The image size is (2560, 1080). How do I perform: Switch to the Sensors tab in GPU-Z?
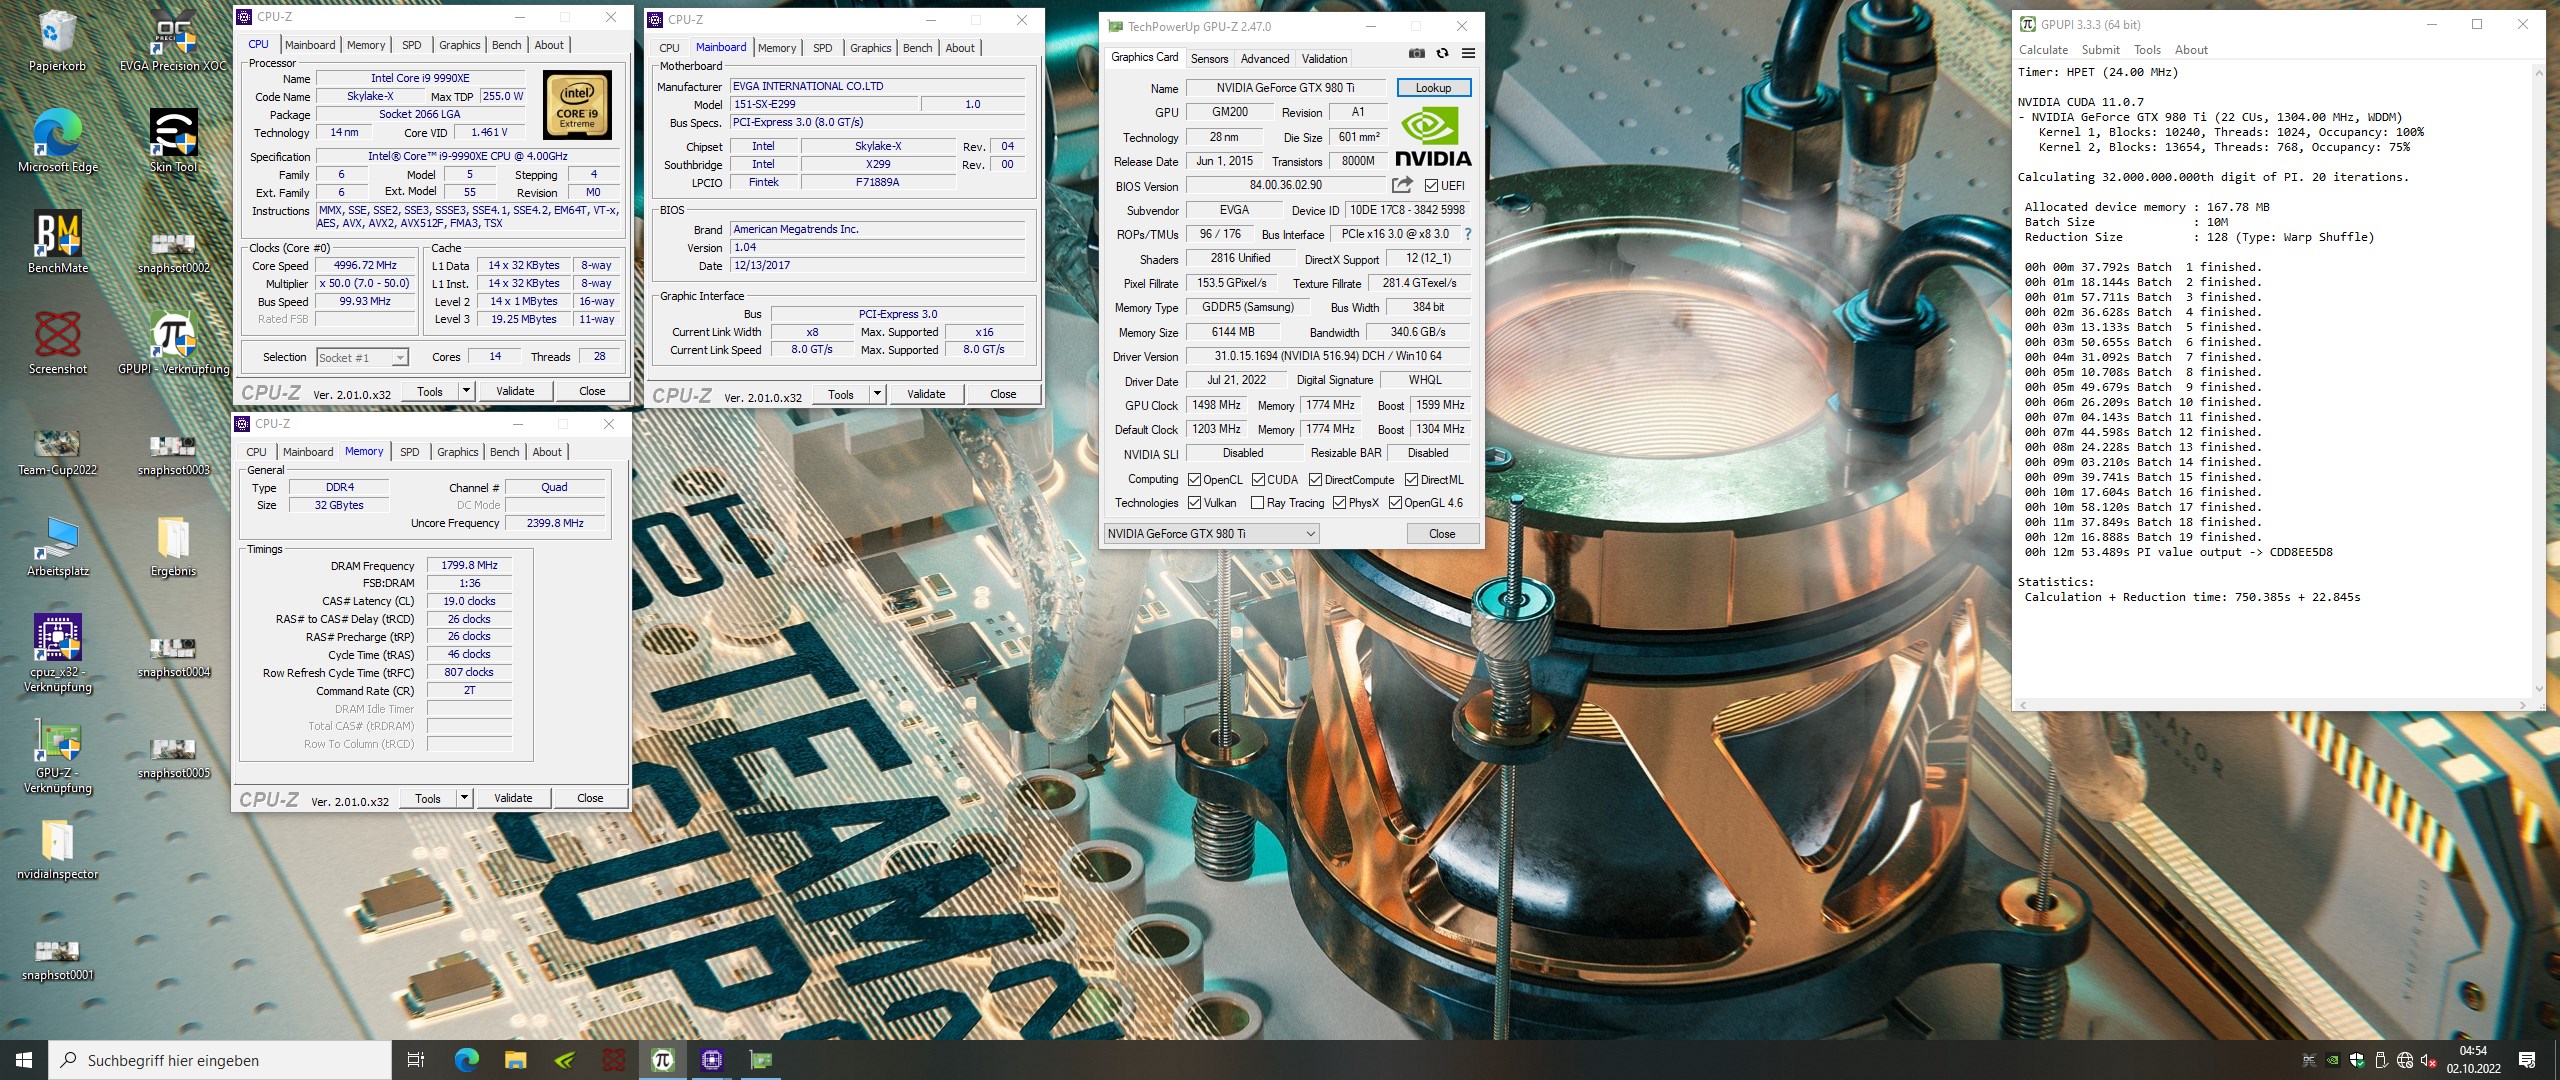click(1209, 59)
